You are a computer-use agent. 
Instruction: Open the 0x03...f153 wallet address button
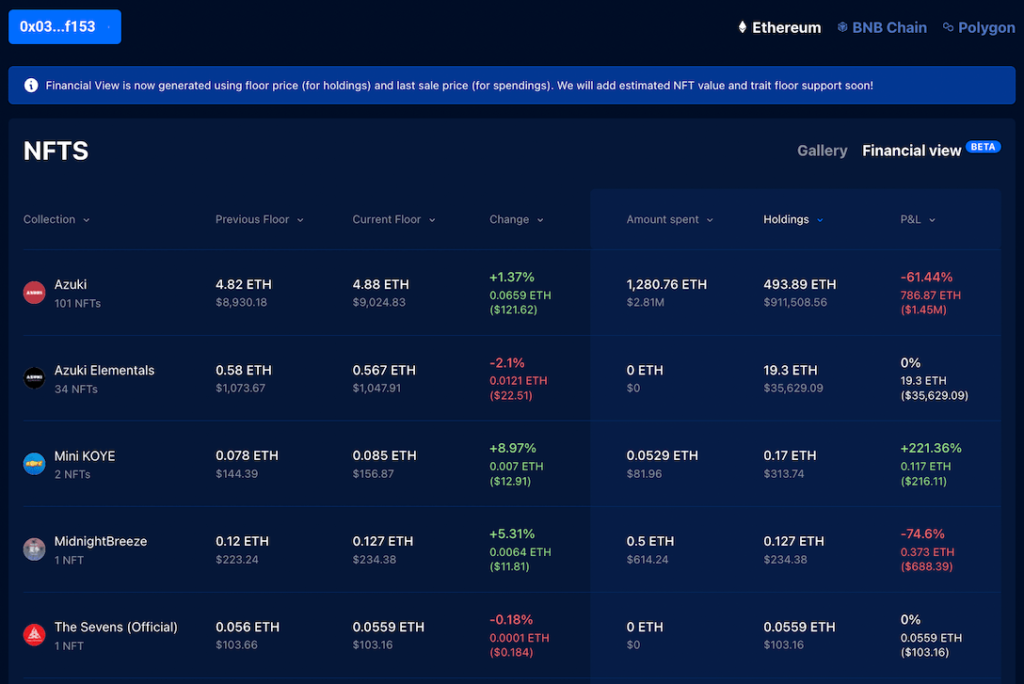[65, 27]
